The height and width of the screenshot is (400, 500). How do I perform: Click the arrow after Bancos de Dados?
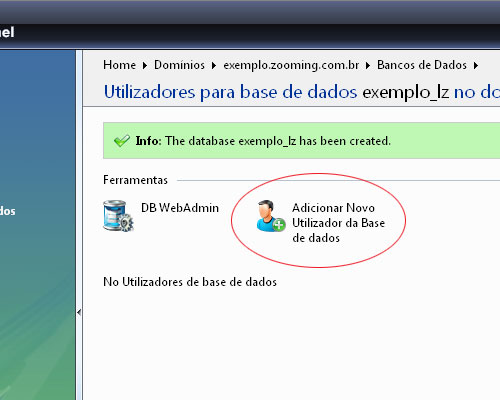476,65
